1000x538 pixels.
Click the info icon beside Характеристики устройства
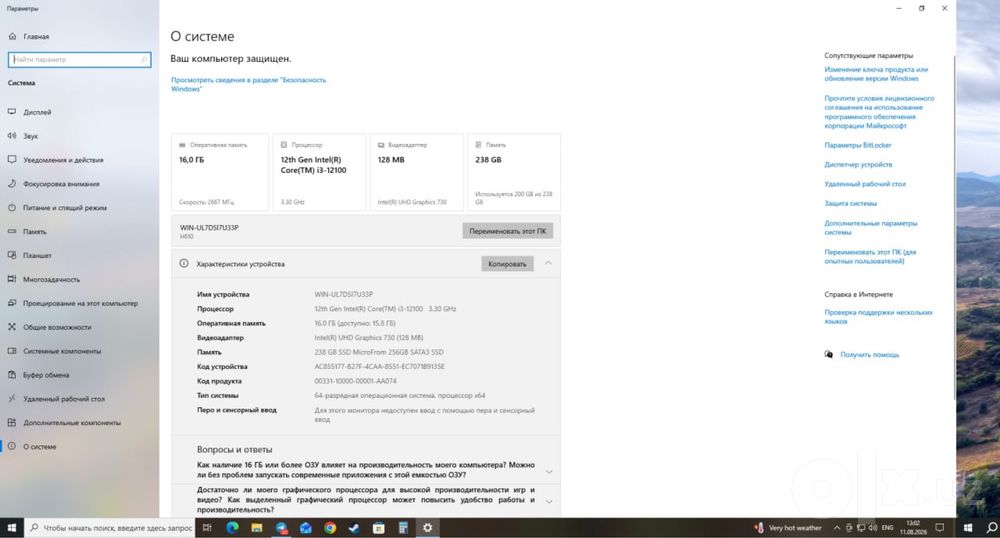coord(184,263)
